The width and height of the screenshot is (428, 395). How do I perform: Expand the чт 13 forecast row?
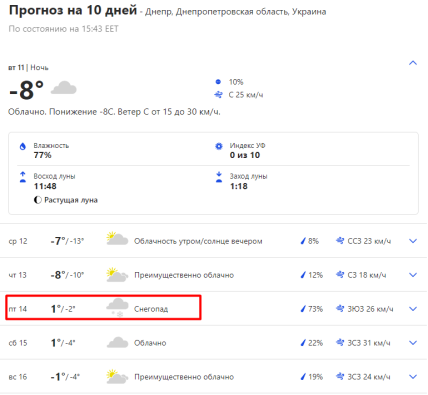coord(413,275)
